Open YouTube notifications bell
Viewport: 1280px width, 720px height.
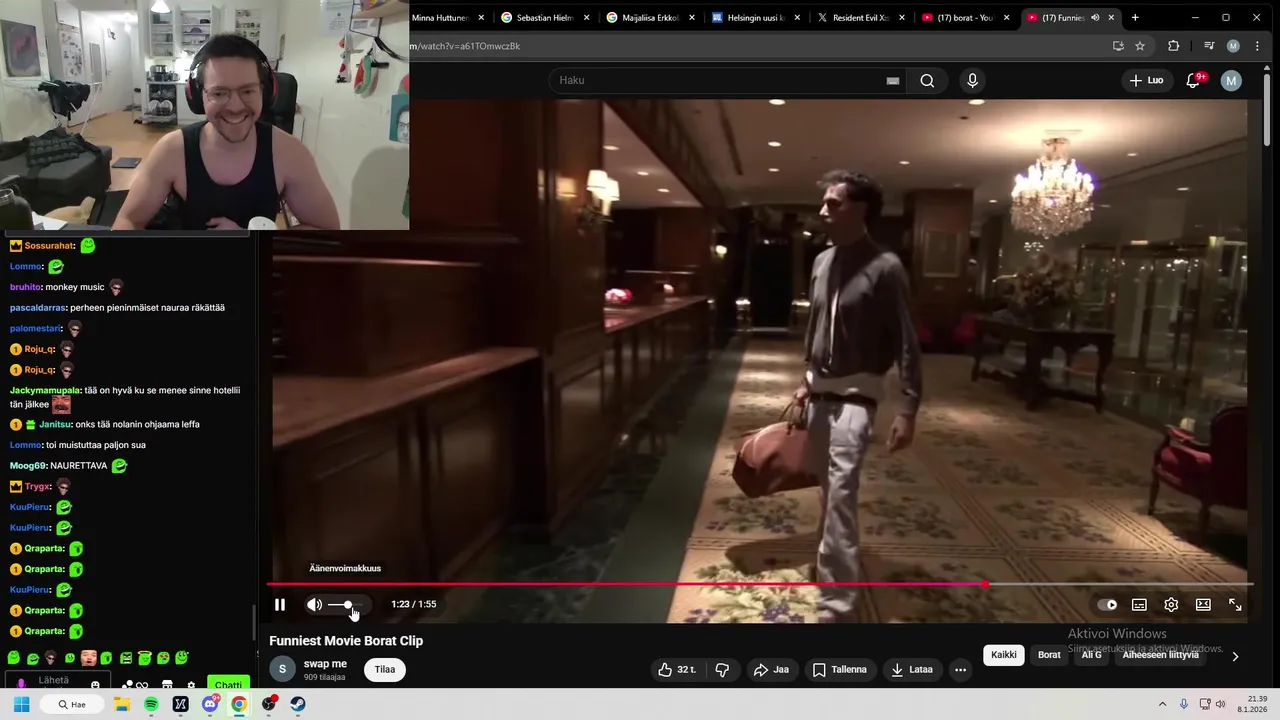[1193, 81]
